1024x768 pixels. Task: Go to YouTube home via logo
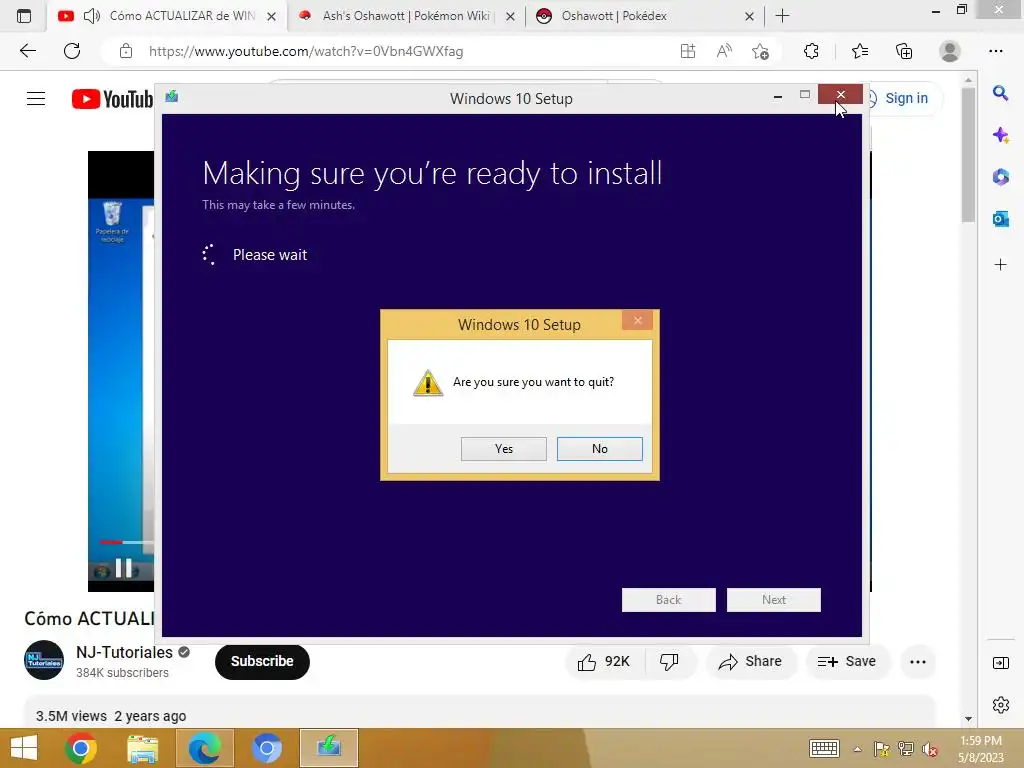click(112, 99)
